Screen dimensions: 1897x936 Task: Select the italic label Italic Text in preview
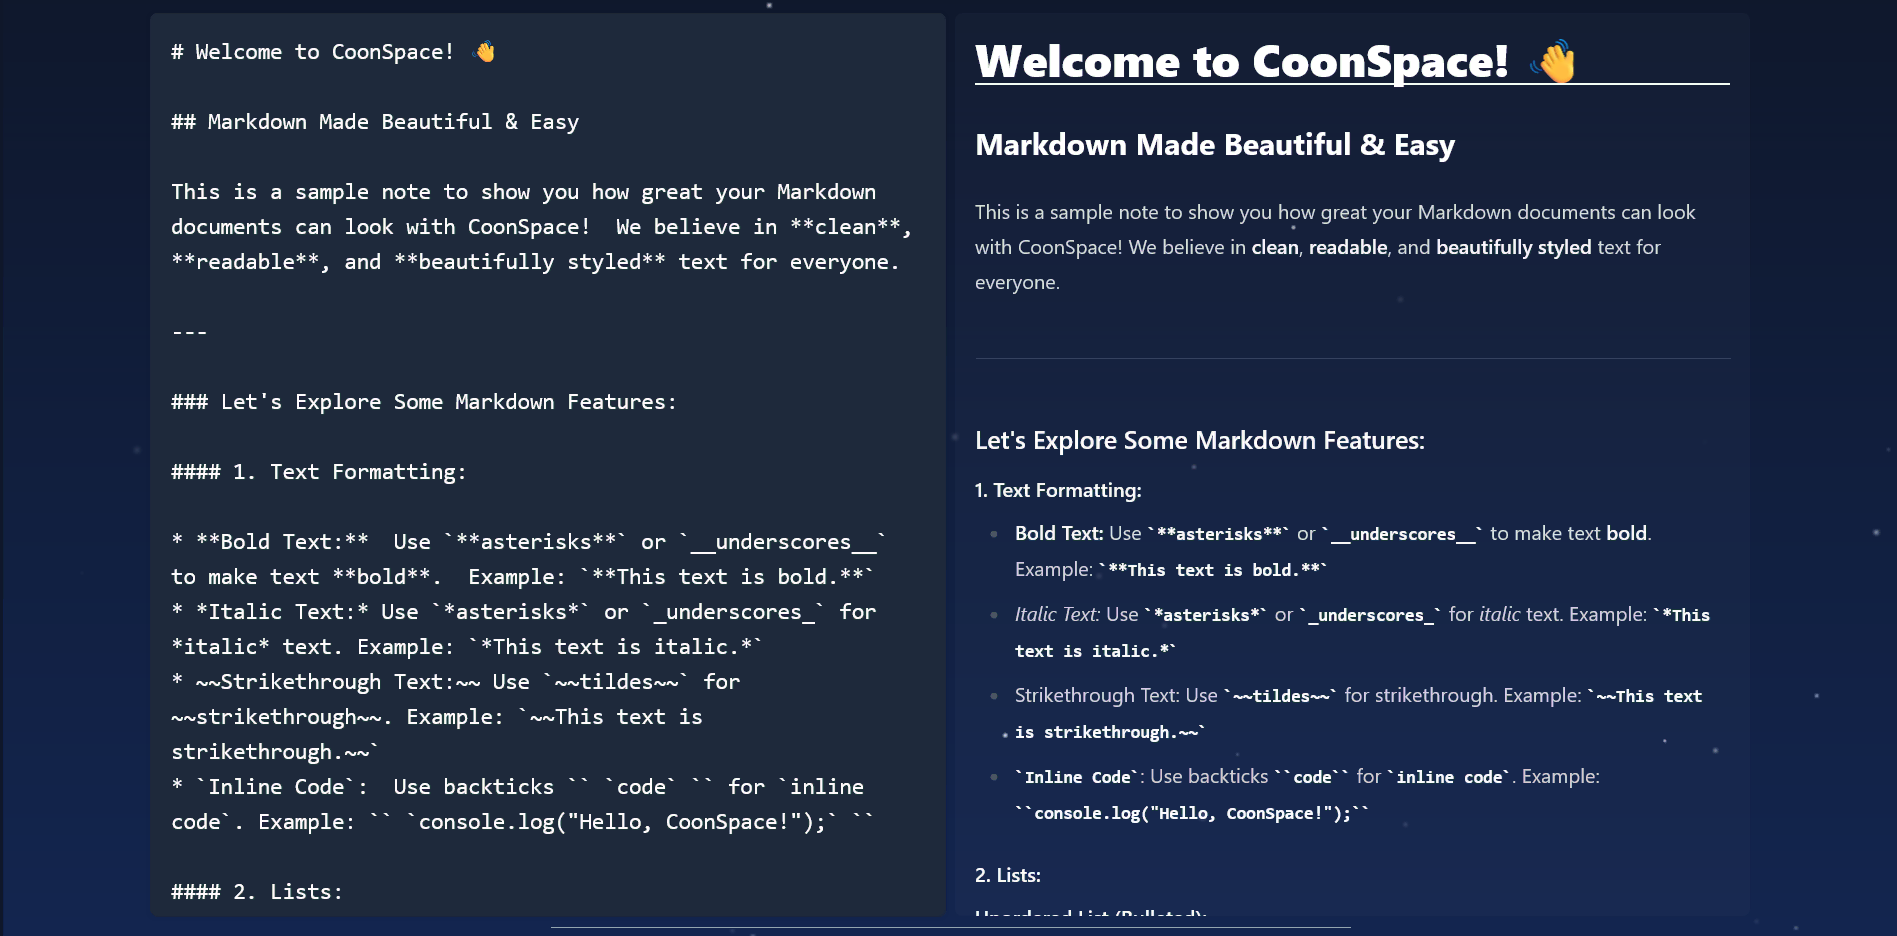(1055, 615)
